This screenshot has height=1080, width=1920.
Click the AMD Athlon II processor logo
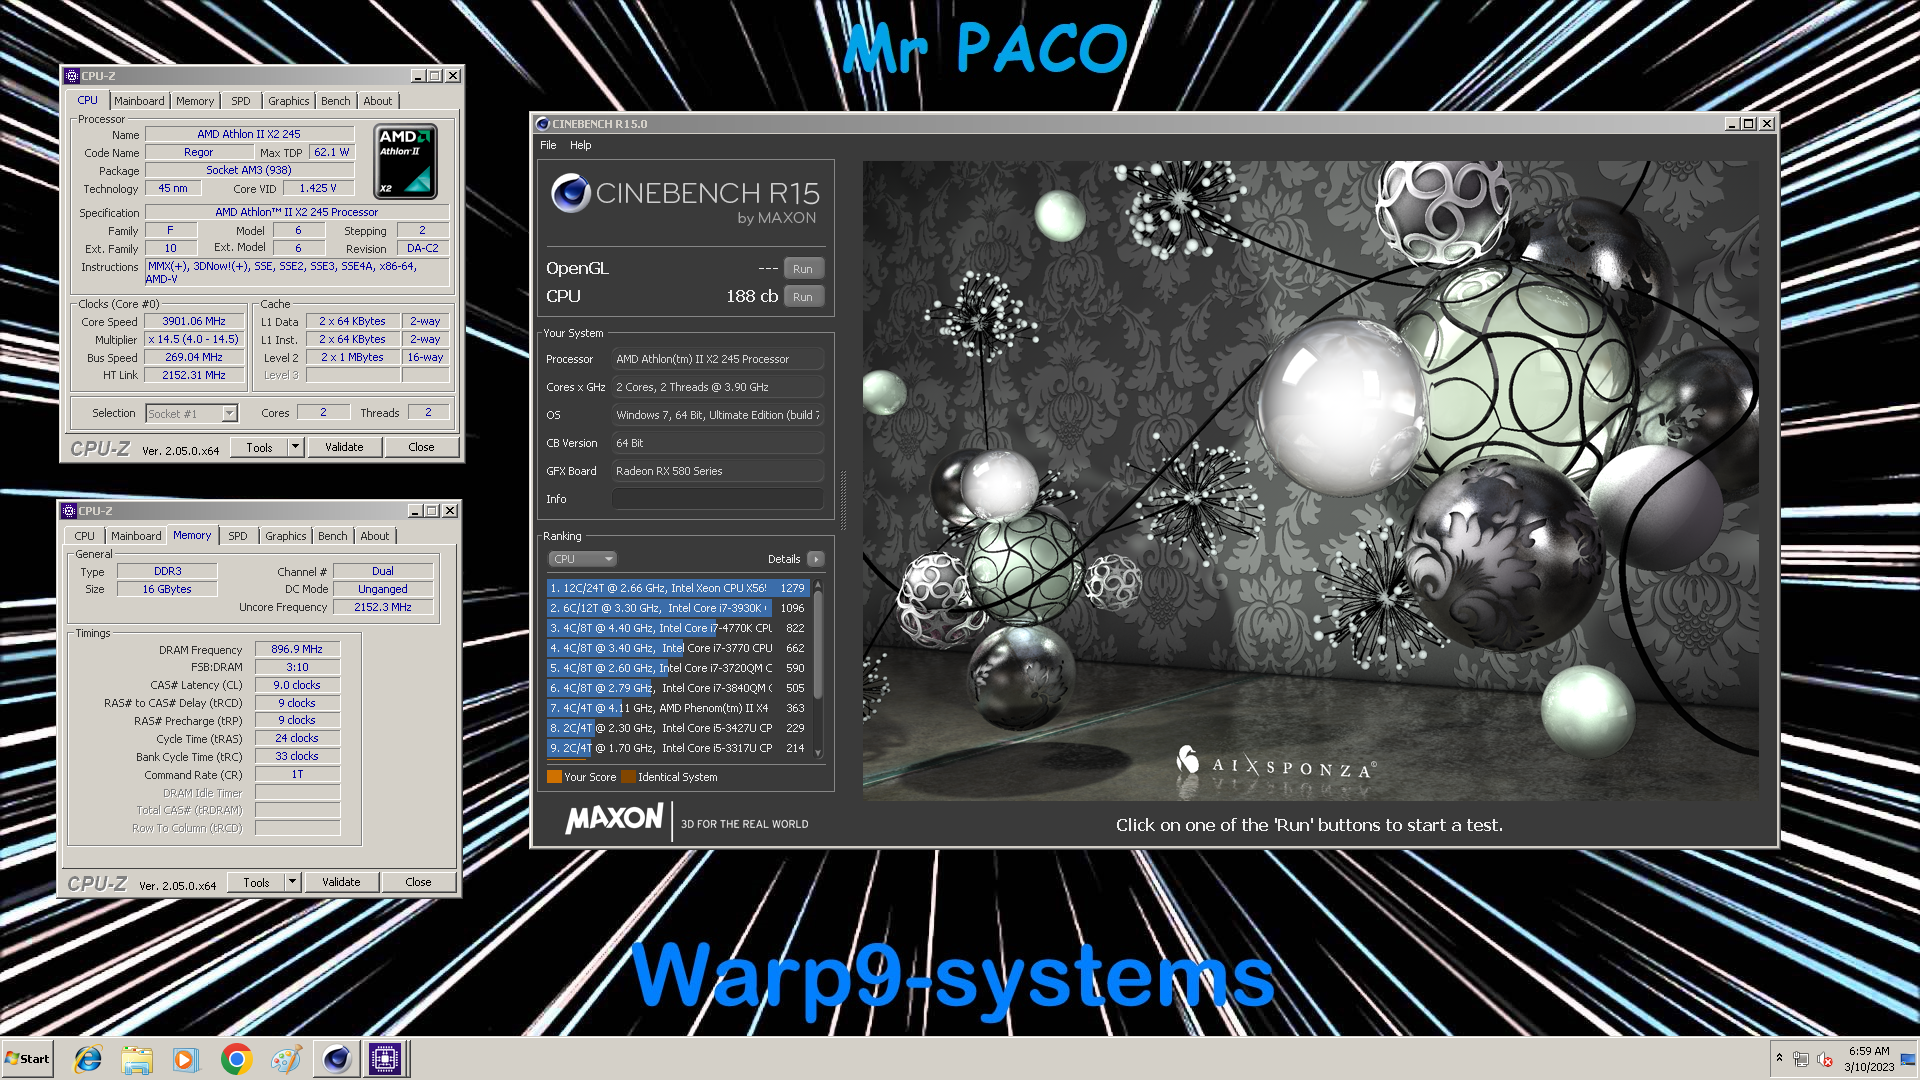(x=405, y=161)
